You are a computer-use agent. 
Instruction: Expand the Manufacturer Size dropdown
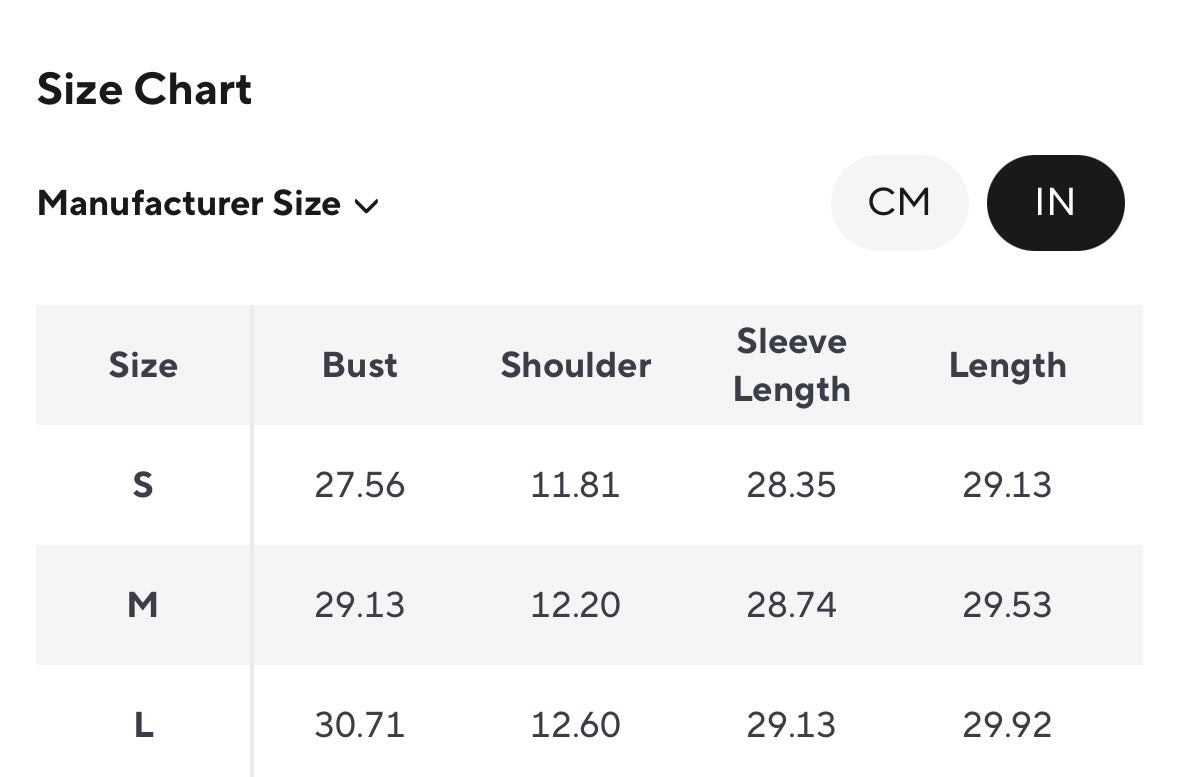click(207, 204)
